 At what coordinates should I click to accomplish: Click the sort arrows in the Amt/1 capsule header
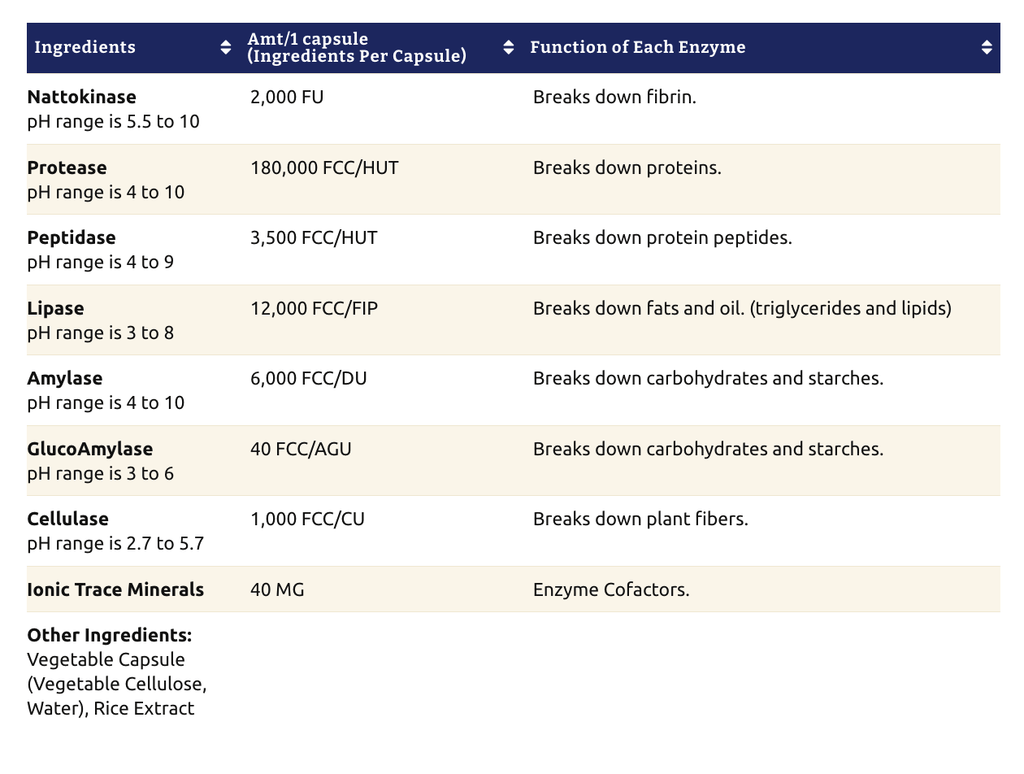point(508,47)
